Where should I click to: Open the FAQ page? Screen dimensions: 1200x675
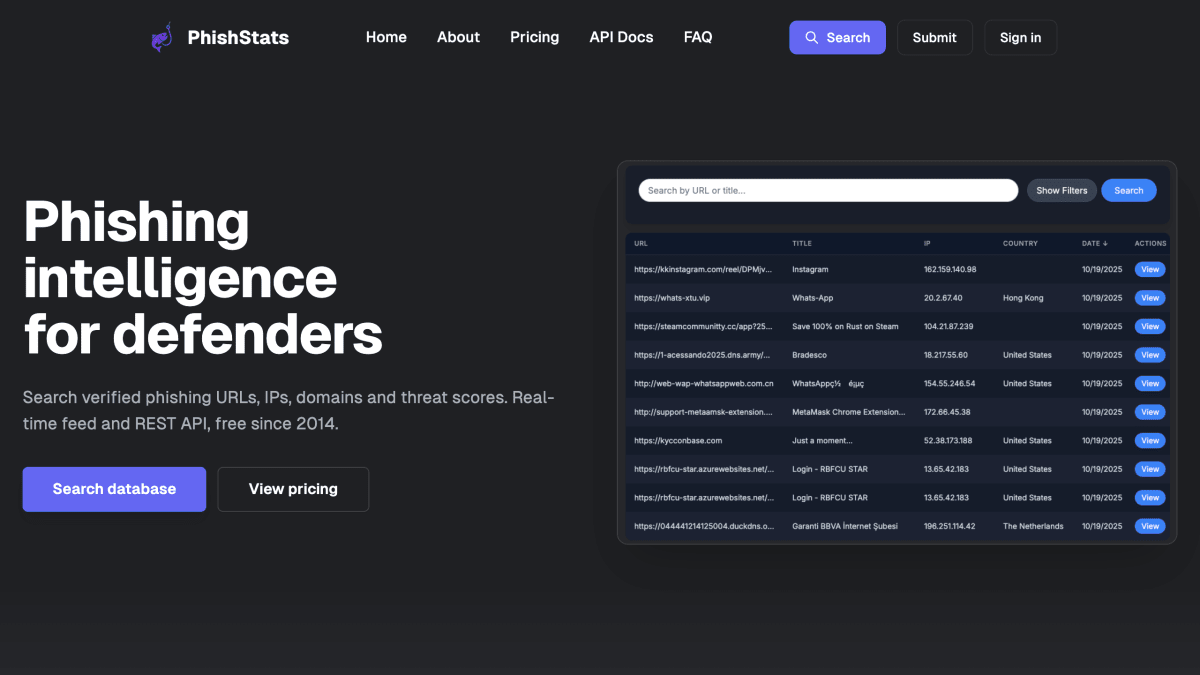(698, 37)
